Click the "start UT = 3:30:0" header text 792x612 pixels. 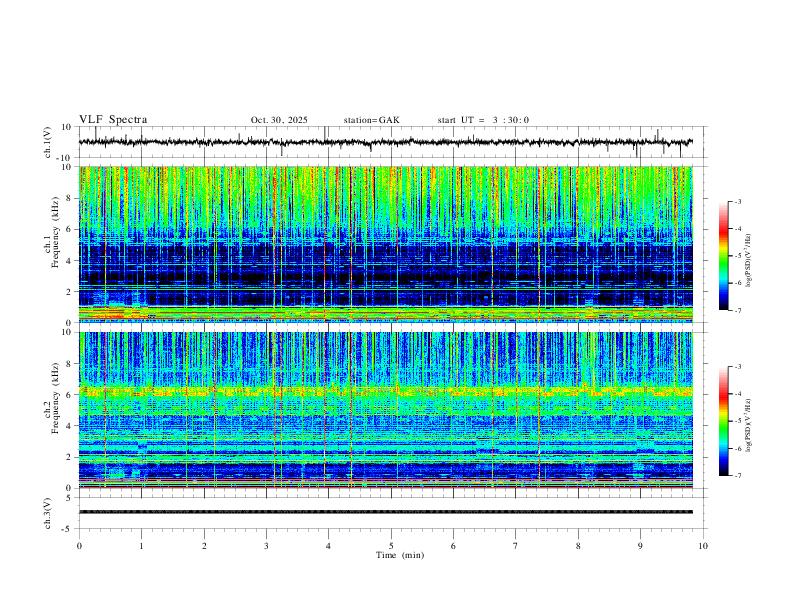click(483, 120)
